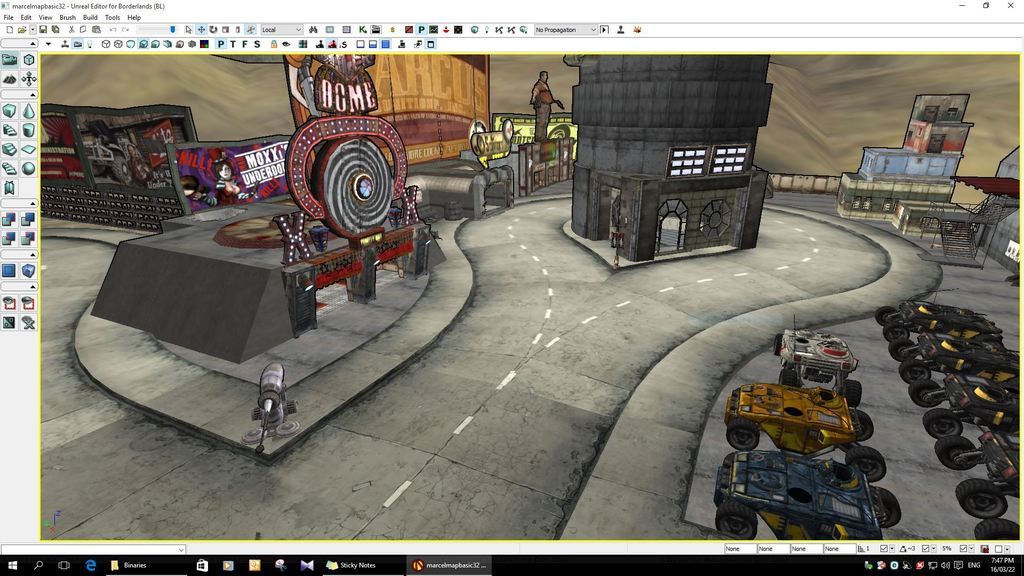Screen dimensions: 1024x576
Task: Click the Play In Editor arrow button
Action: pos(604,29)
